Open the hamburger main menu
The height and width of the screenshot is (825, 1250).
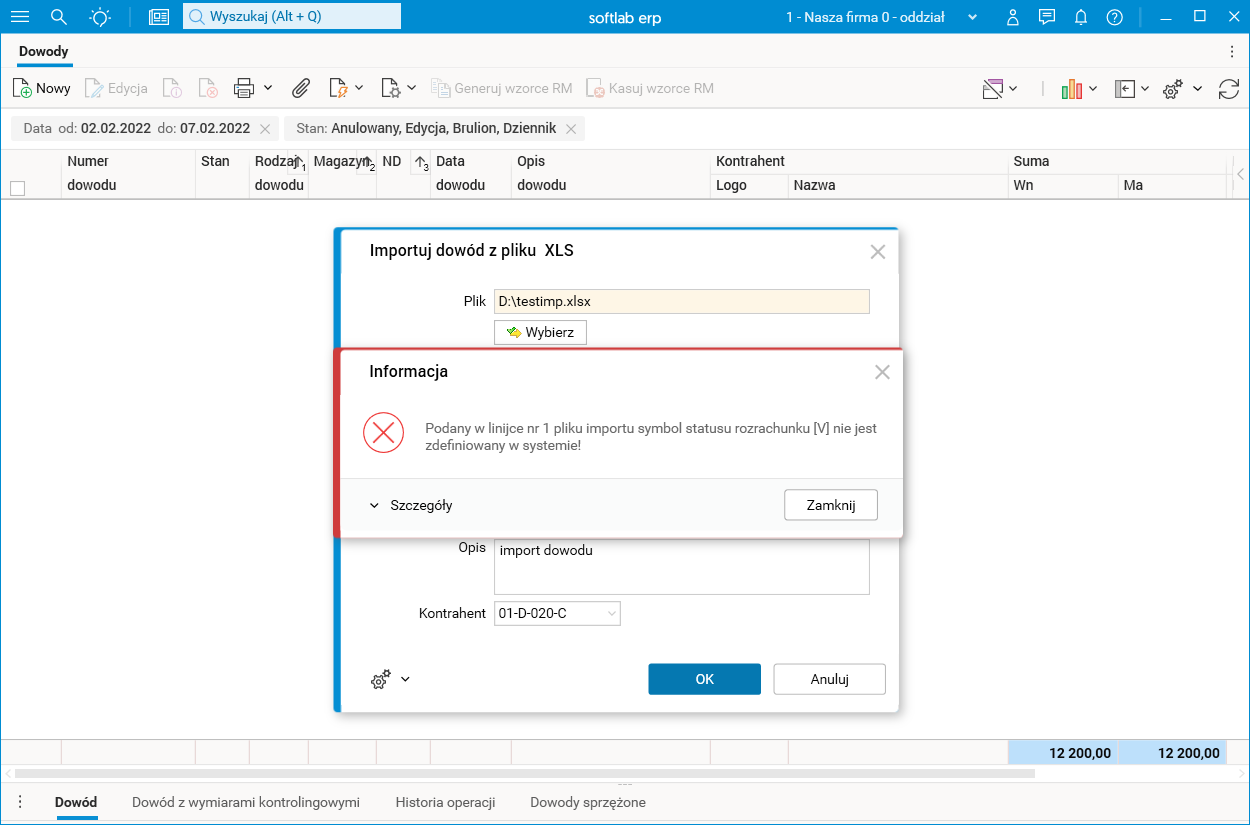coord(20,17)
